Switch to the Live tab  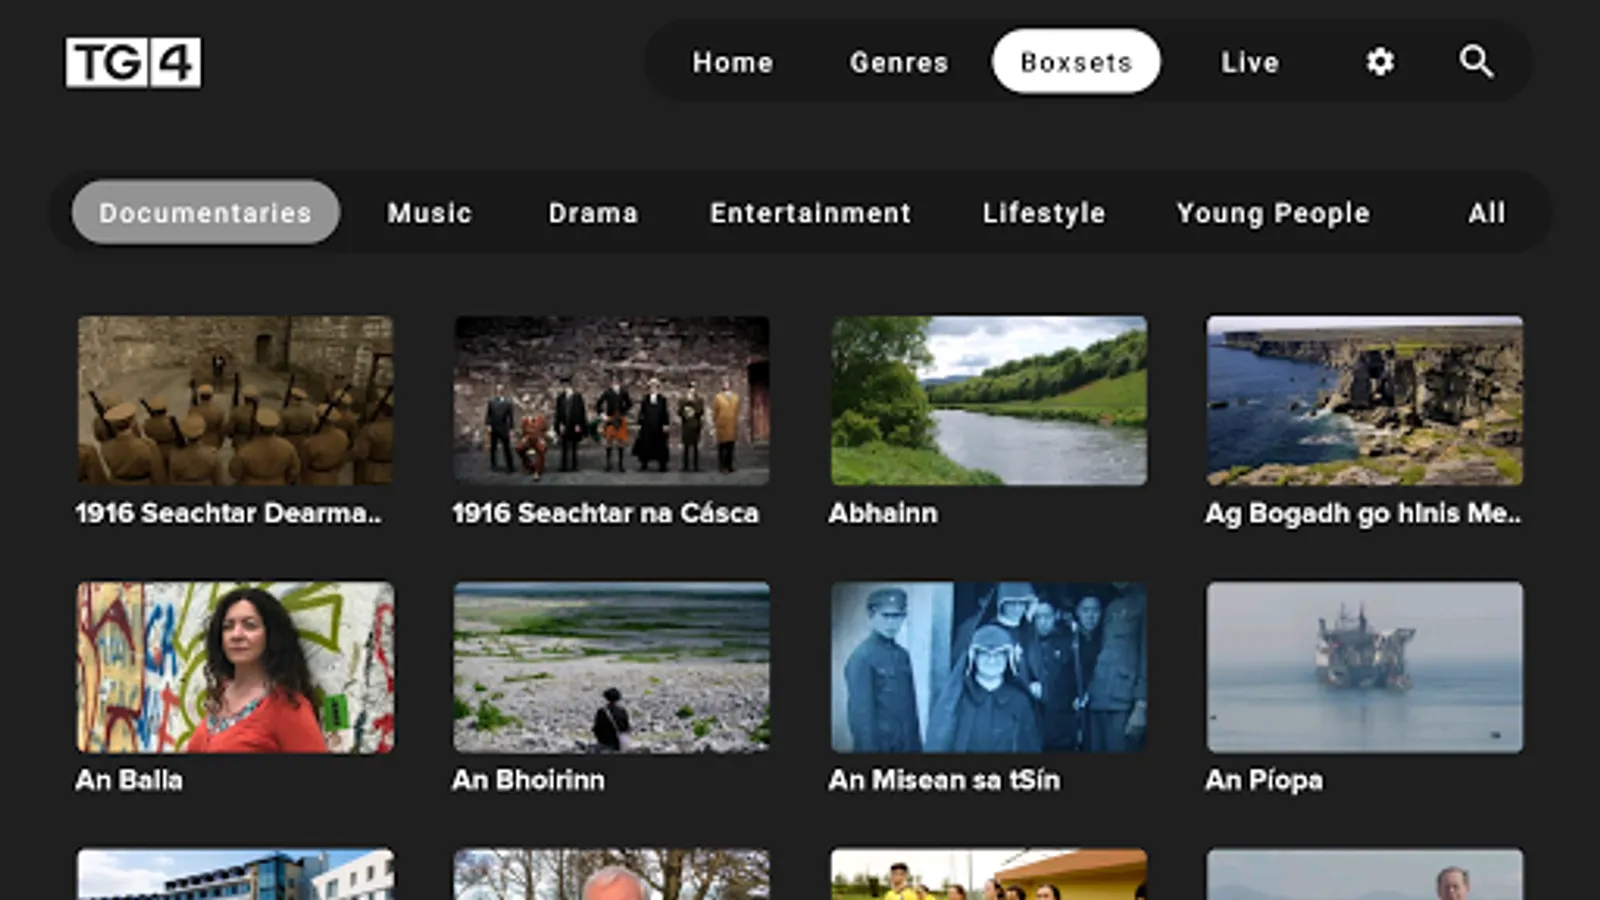[1250, 62]
